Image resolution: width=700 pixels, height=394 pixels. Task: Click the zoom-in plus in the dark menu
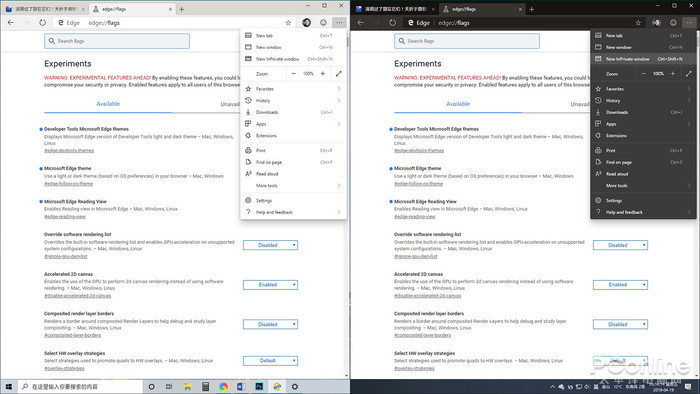point(673,74)
